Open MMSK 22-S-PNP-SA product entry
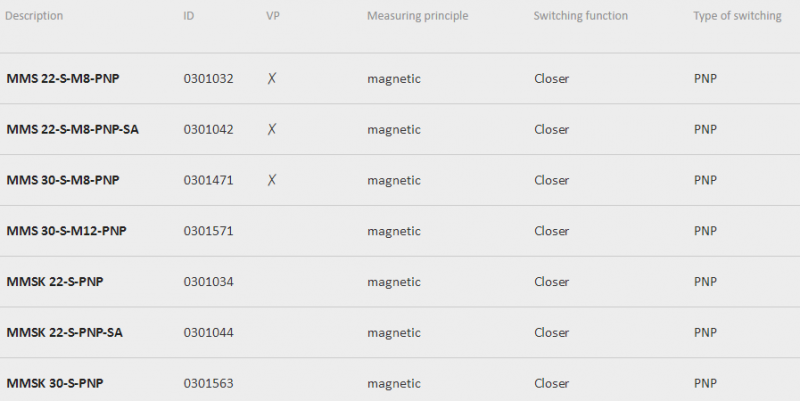The height and width of the screenshot is (401, 800). click(64, 333)
